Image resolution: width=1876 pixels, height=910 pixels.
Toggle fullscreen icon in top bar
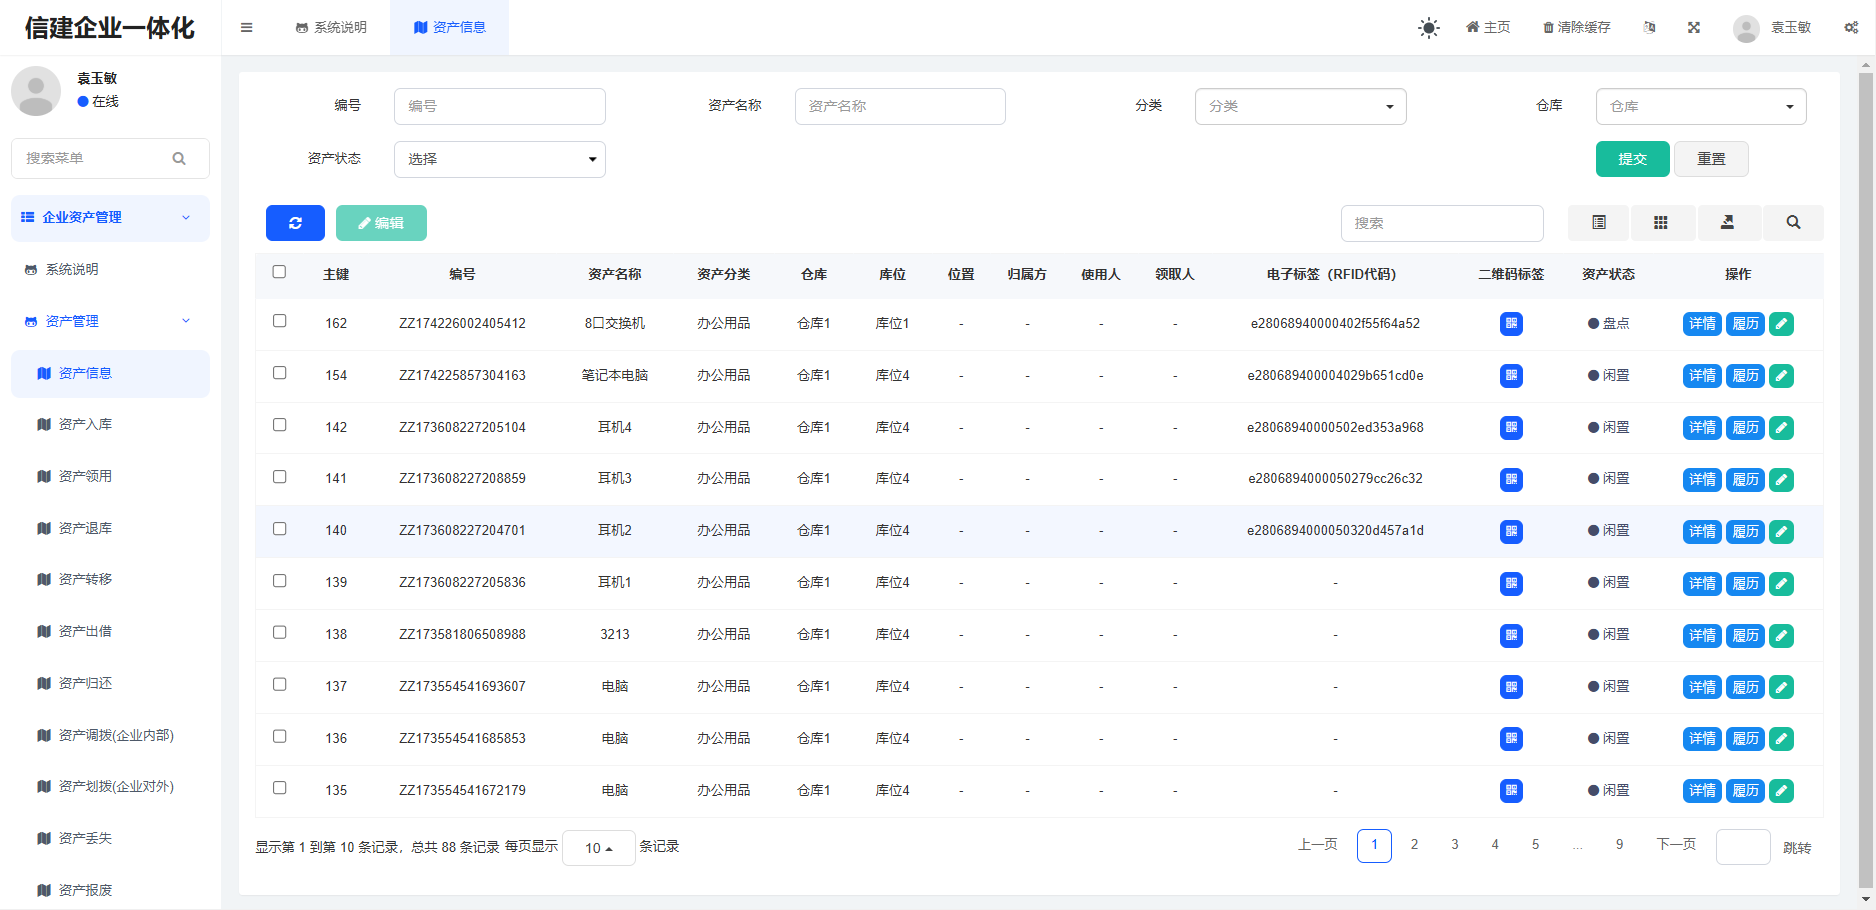tap(1694, 28)
